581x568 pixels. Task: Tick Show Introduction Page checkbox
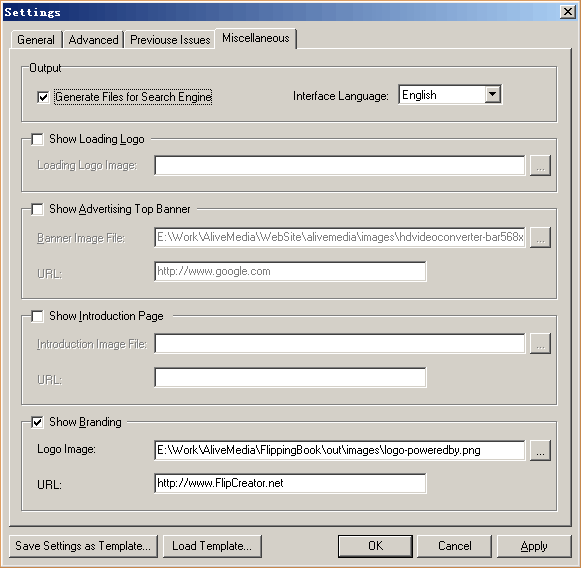coord(37,316)
